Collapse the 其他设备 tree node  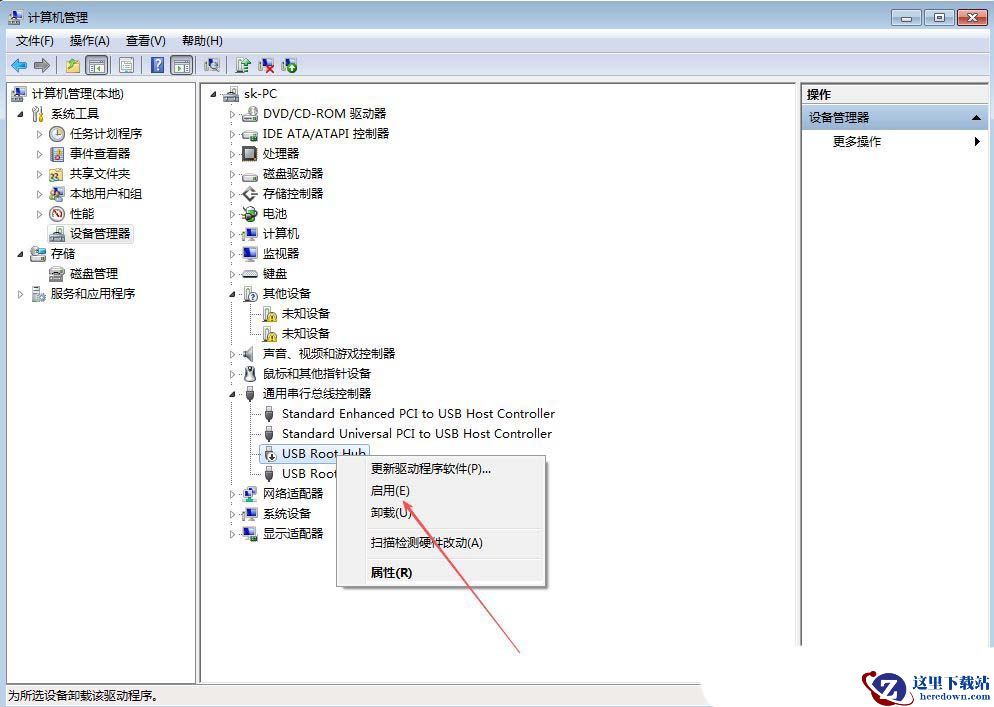[x=233, y=294]
